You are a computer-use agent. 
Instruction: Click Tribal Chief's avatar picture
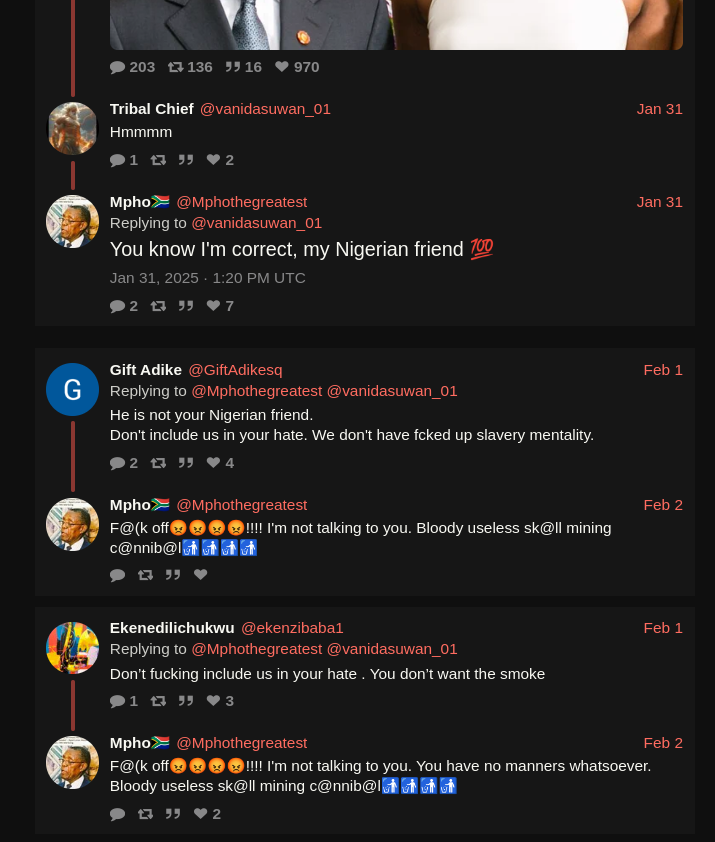73,128
